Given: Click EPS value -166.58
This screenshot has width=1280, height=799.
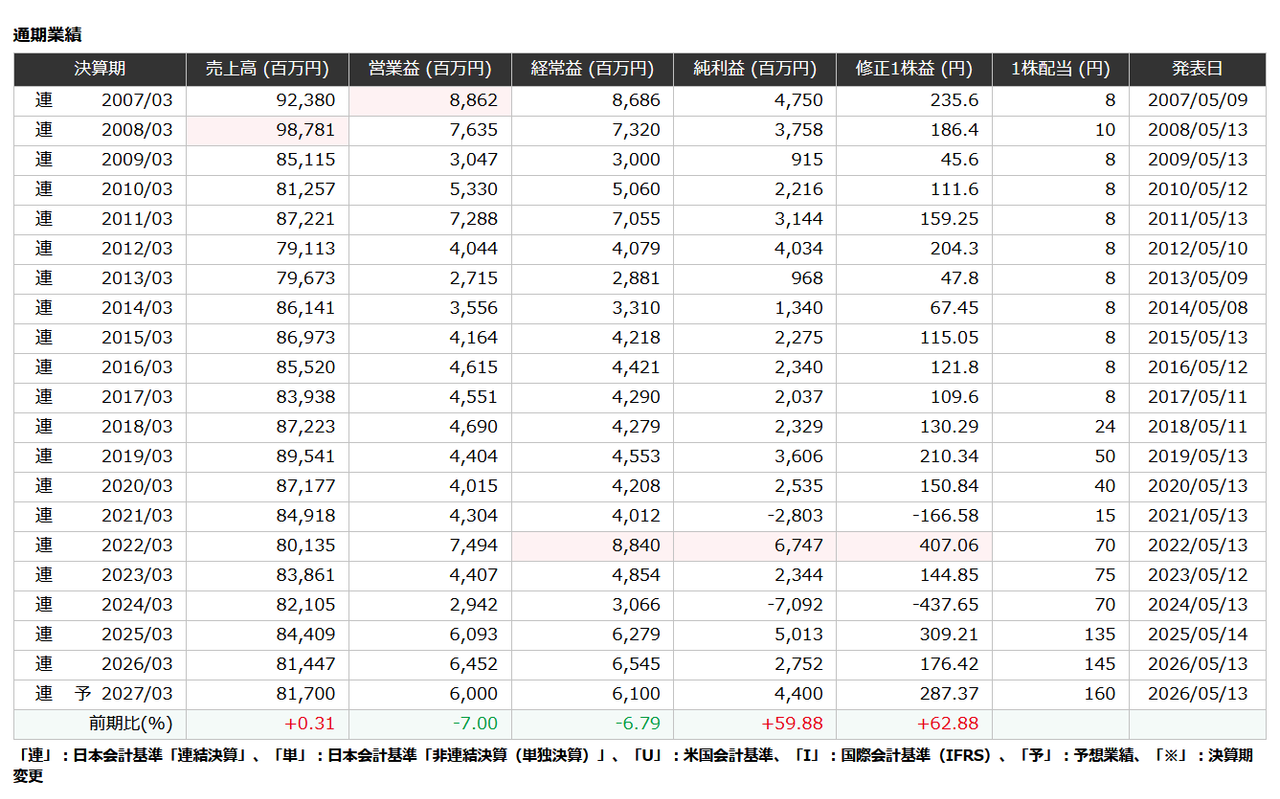Looking at the screenshot, I should click(945, 515).
